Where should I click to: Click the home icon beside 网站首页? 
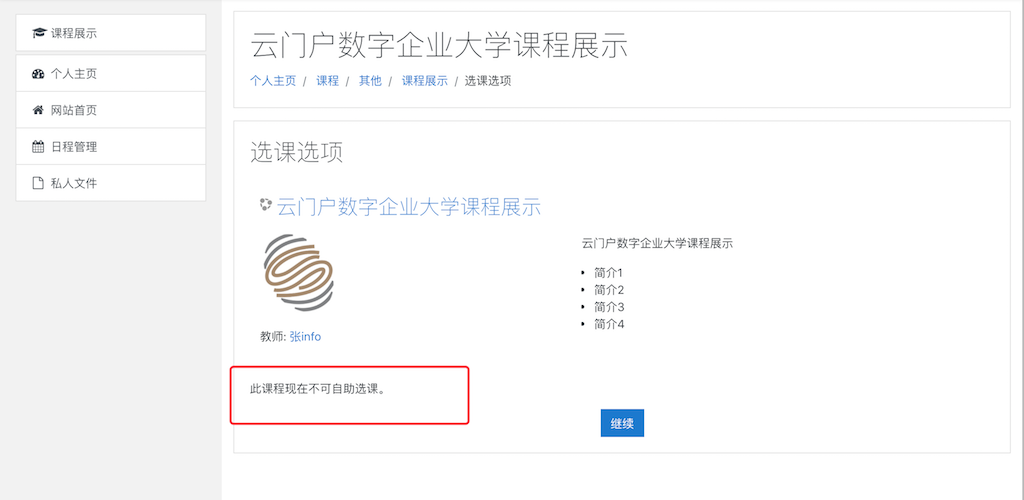38,110
